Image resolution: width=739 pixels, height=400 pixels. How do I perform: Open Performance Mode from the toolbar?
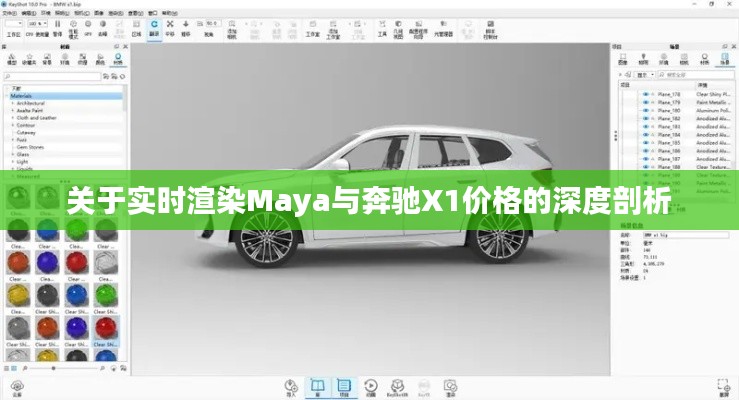[74, 28]
